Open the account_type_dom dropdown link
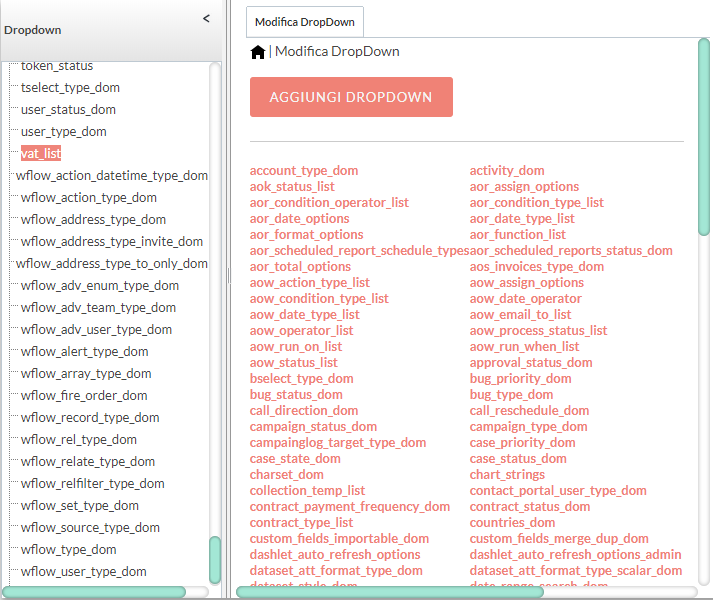Viewport: 713px width, 600px height. click(304, 171)
